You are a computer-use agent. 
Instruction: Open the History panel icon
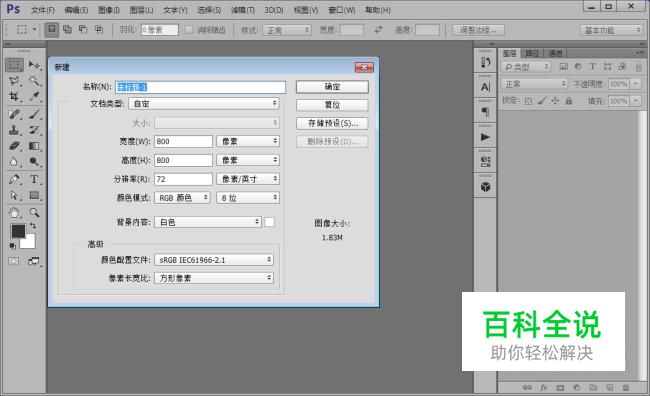[x=485, y=63]
